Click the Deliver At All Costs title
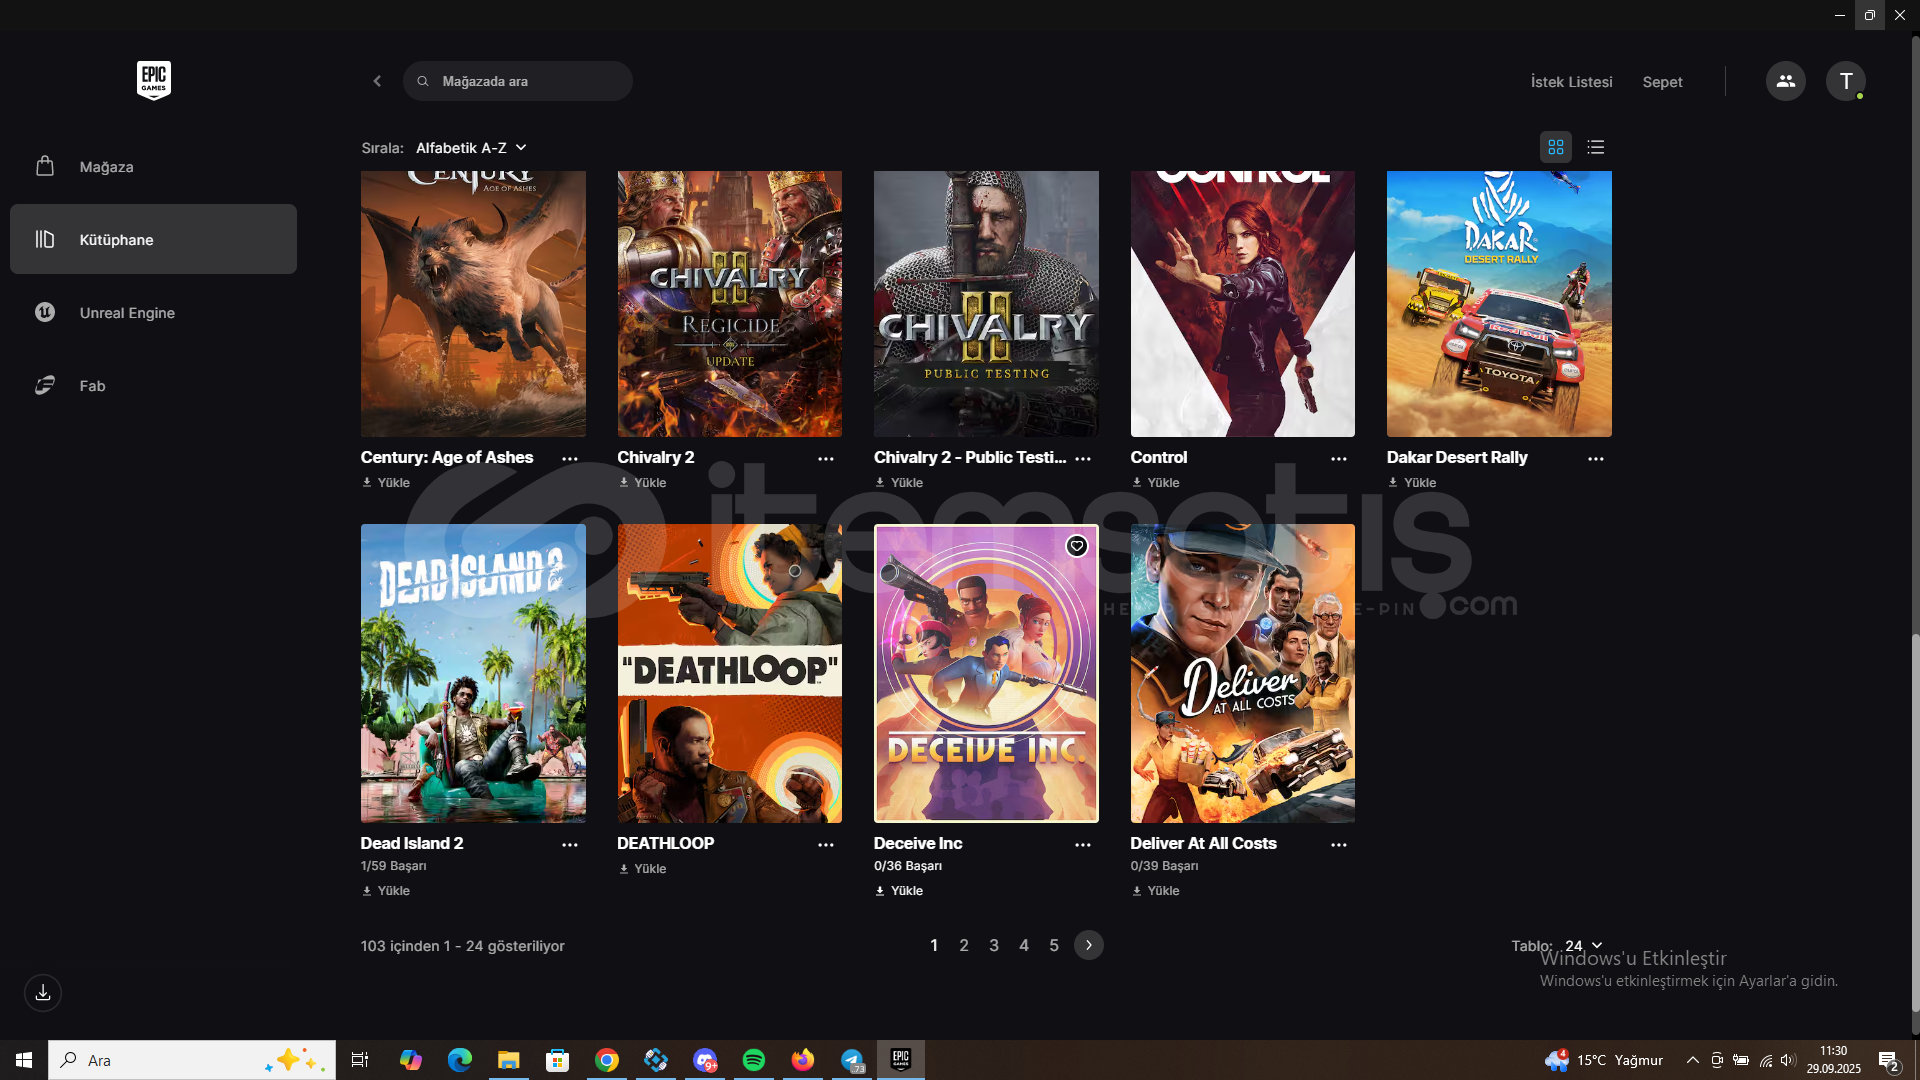The image size is (1920, 1080). (1203, 843)
